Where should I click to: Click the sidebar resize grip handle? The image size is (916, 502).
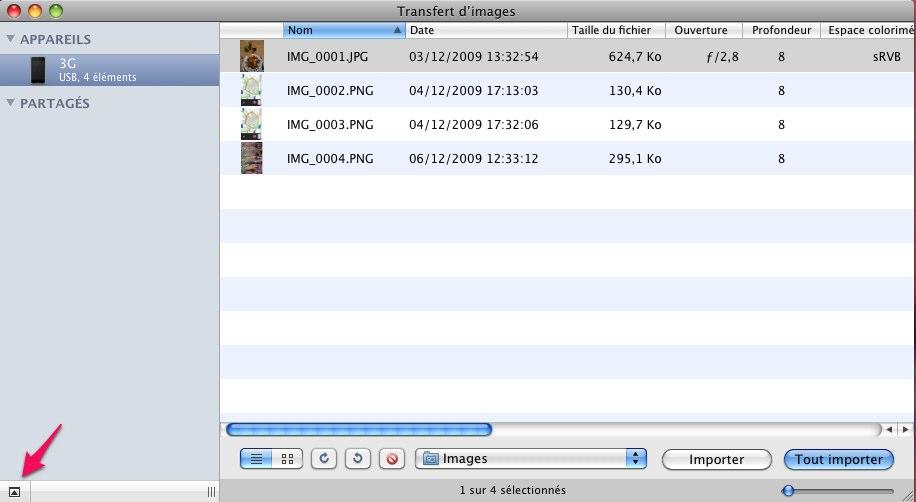(211, 492)
